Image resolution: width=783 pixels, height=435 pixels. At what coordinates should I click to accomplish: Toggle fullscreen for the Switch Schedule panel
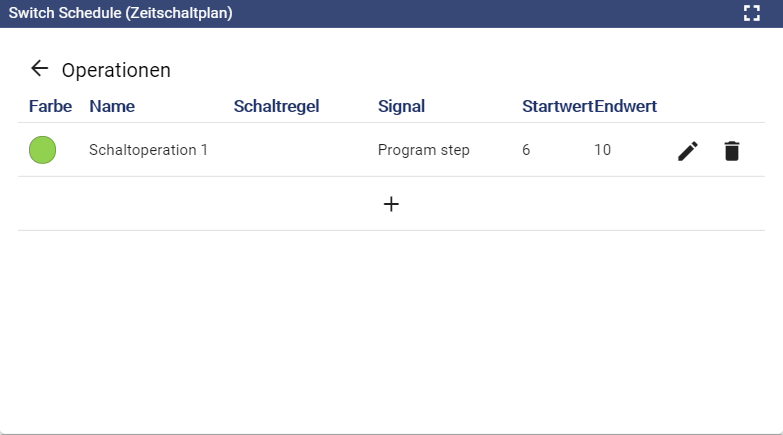click(752, 13)
